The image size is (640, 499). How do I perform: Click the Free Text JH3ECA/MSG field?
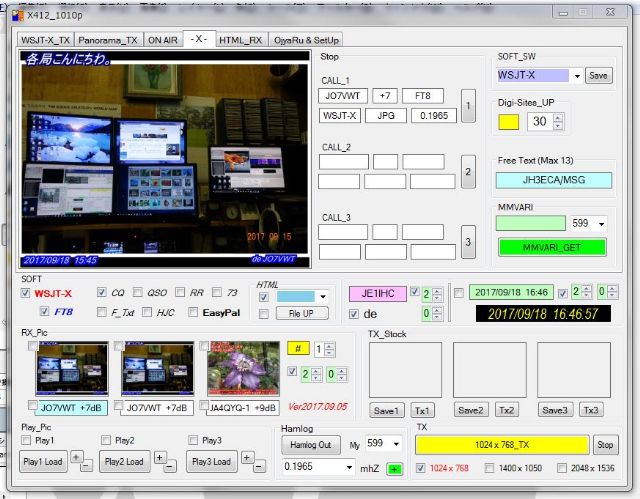pyautogui.click(x=553, y=180)
